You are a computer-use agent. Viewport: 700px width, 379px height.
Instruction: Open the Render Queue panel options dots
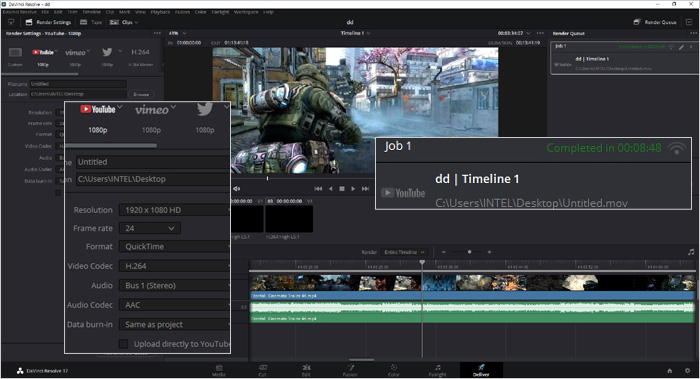coord(693,33)
